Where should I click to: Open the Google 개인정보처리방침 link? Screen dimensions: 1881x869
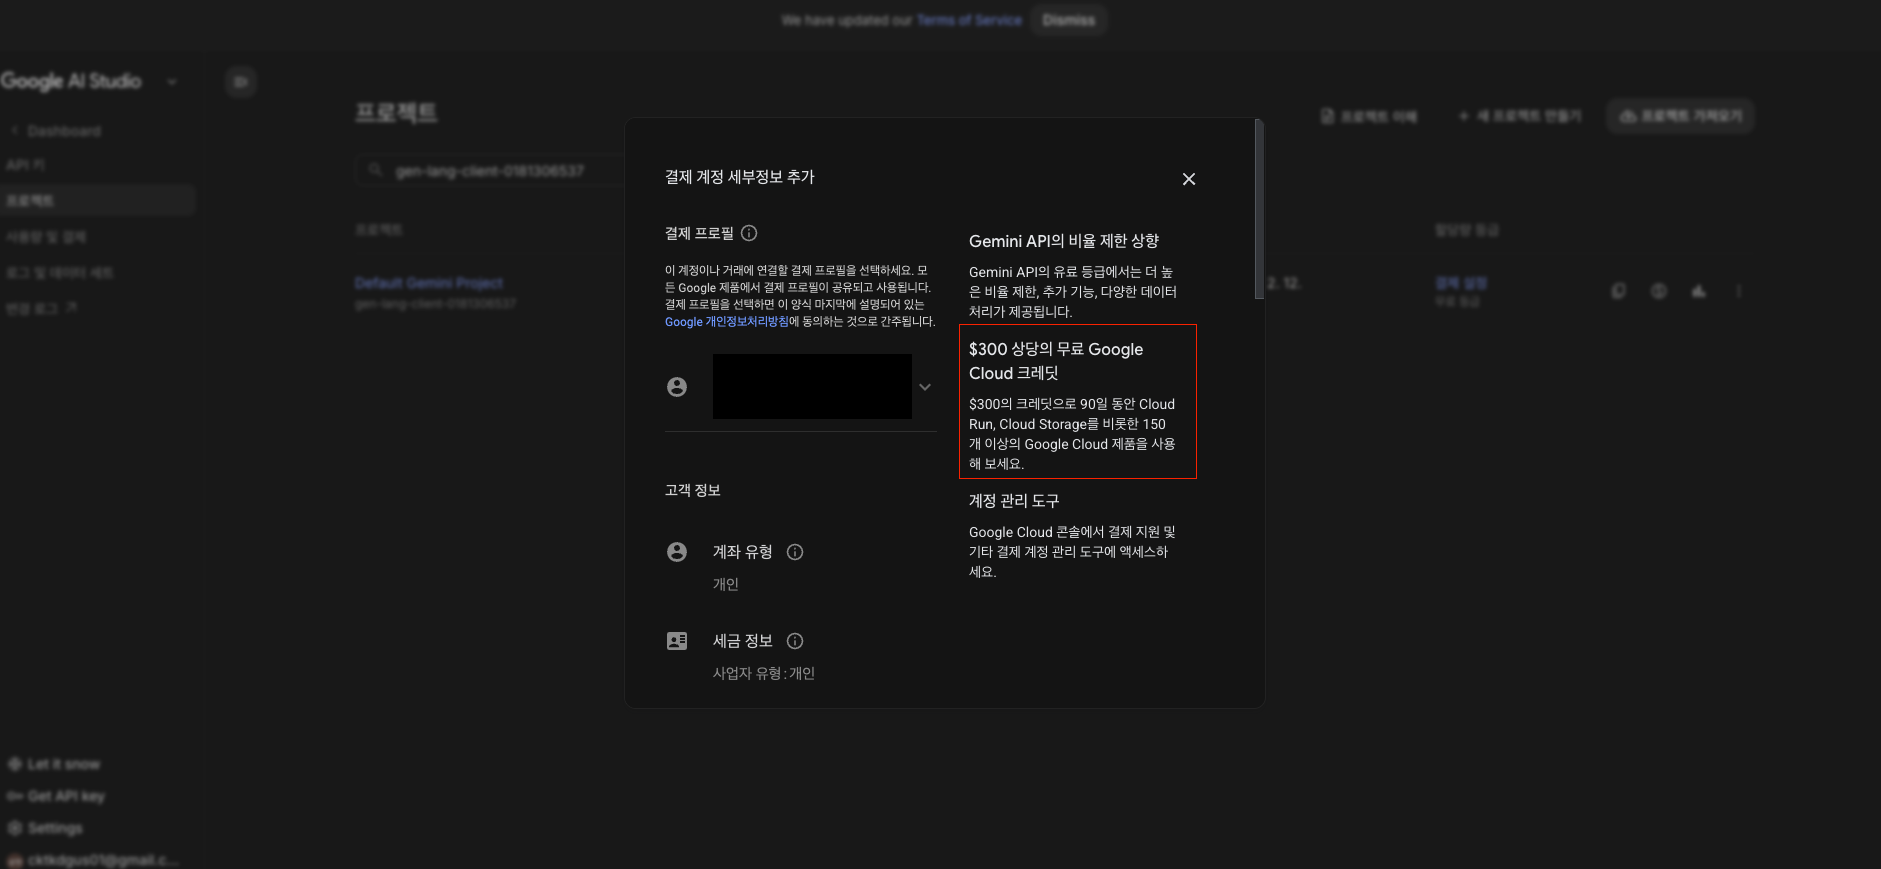click(x=727, y=322)
